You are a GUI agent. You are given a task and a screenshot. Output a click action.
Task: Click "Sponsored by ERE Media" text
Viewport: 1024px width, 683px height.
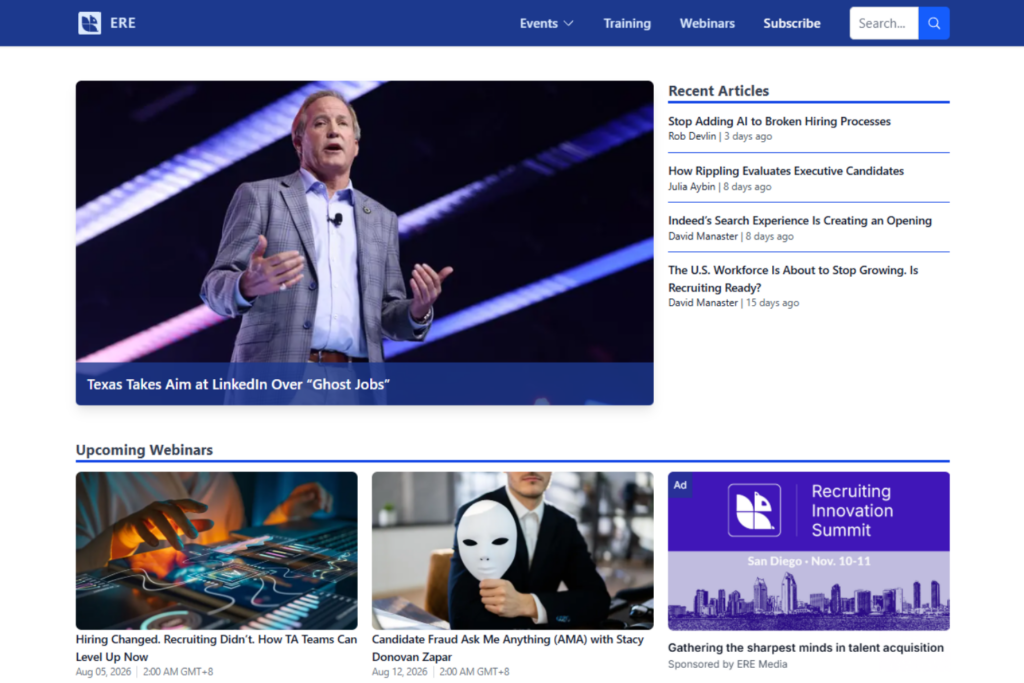tap(728, 664)
